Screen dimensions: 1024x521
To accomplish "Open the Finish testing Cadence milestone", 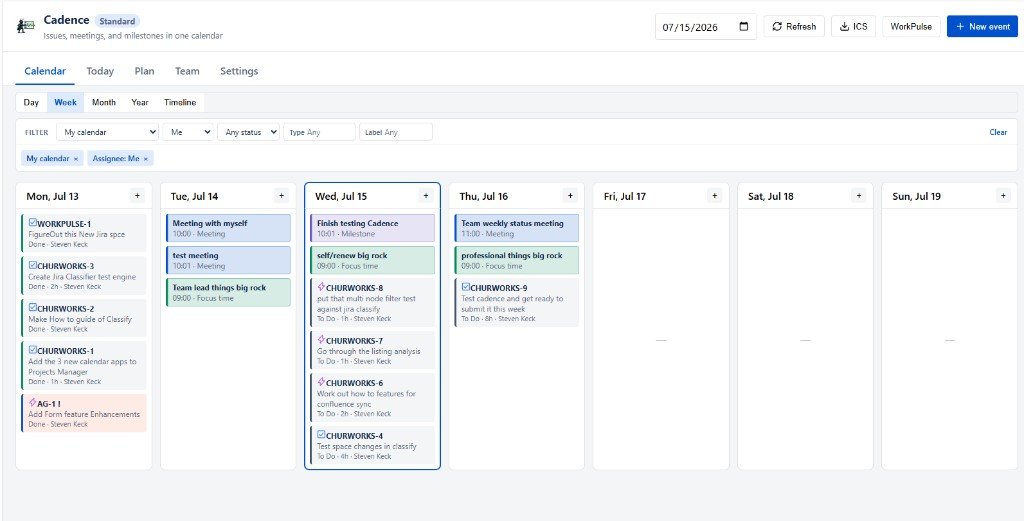I will [x=372, y=228].
